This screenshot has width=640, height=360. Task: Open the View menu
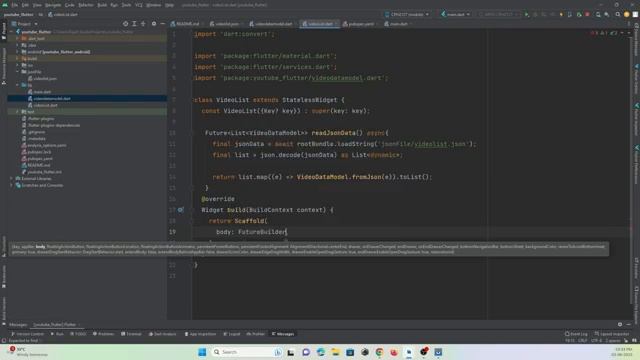pos(37,5)
